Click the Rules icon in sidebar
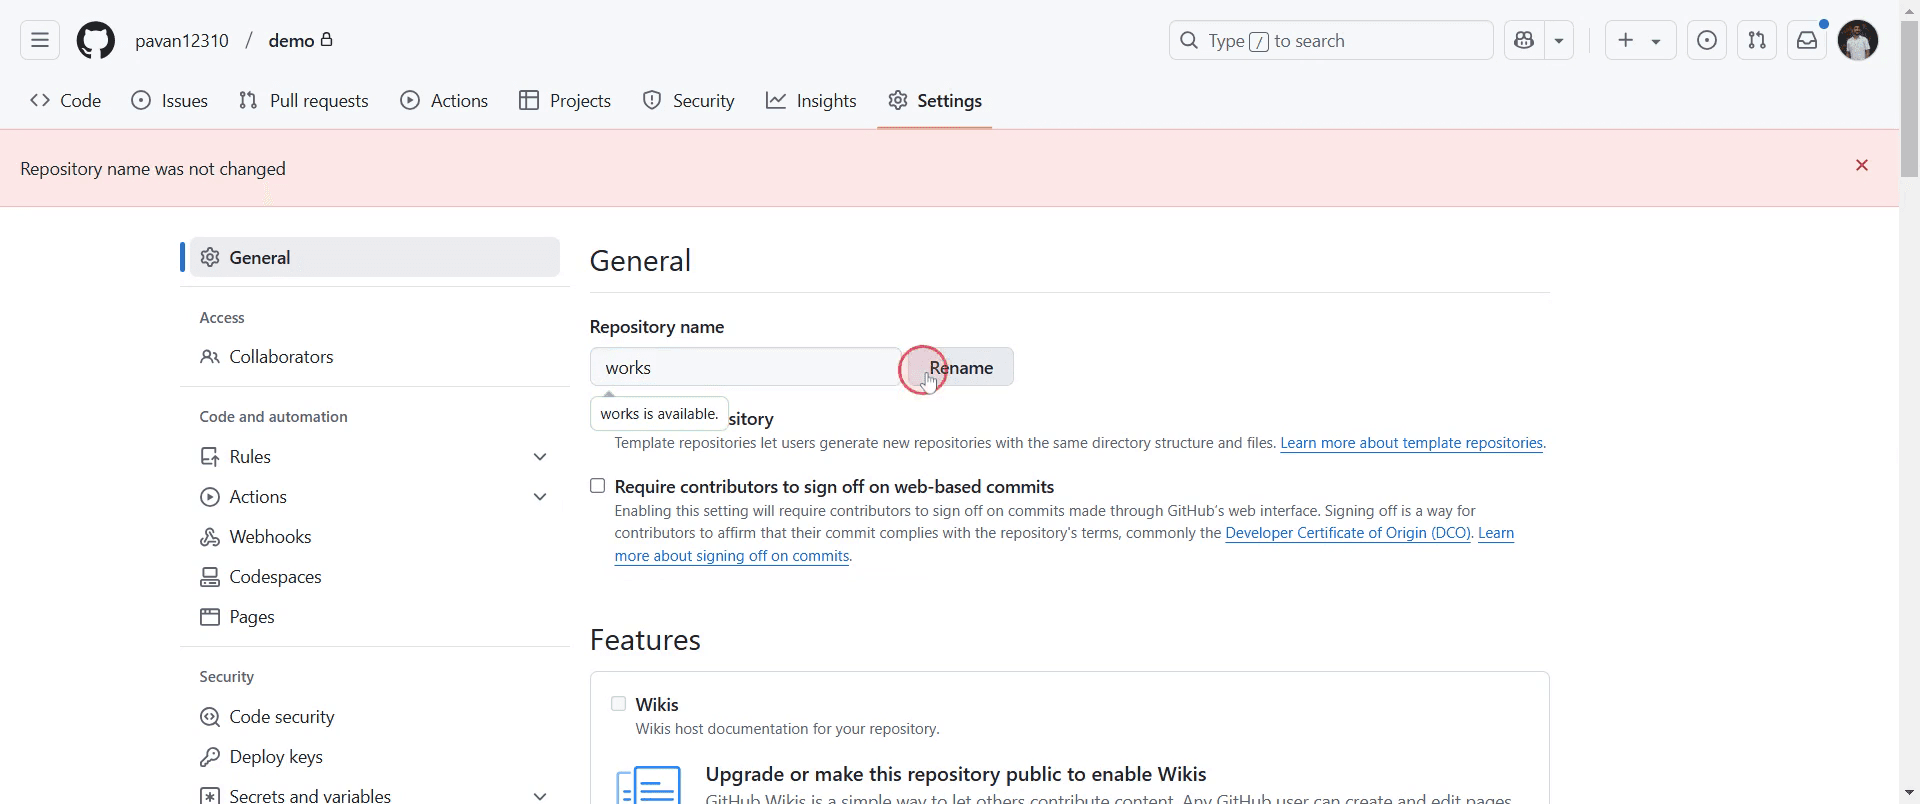Image resolution: width=1920 pixels, height=804 pixels. [x=210, y=457]
